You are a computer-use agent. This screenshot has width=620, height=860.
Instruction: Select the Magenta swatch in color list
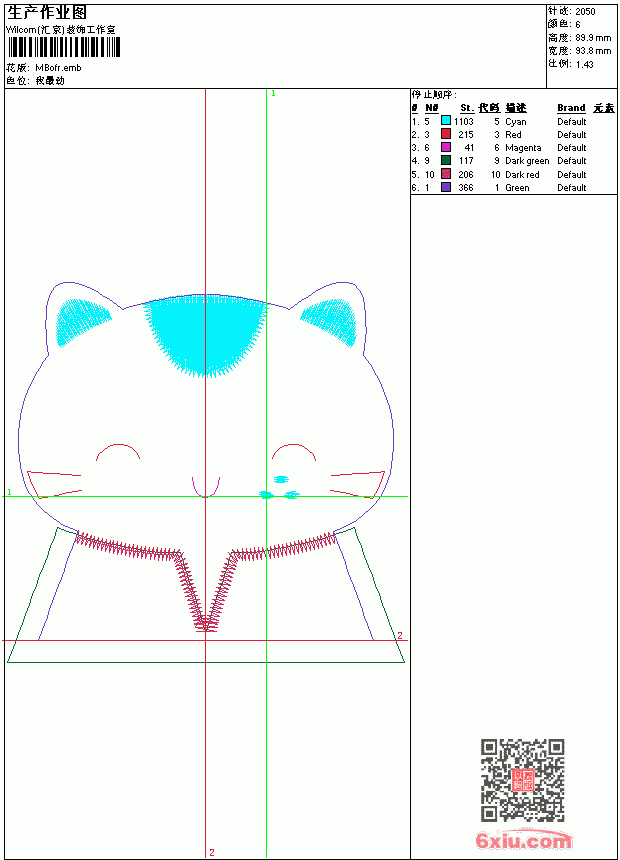446,147
